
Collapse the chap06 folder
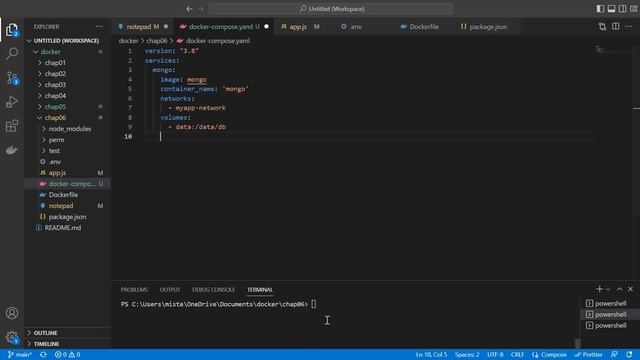(x=67, y=118)
